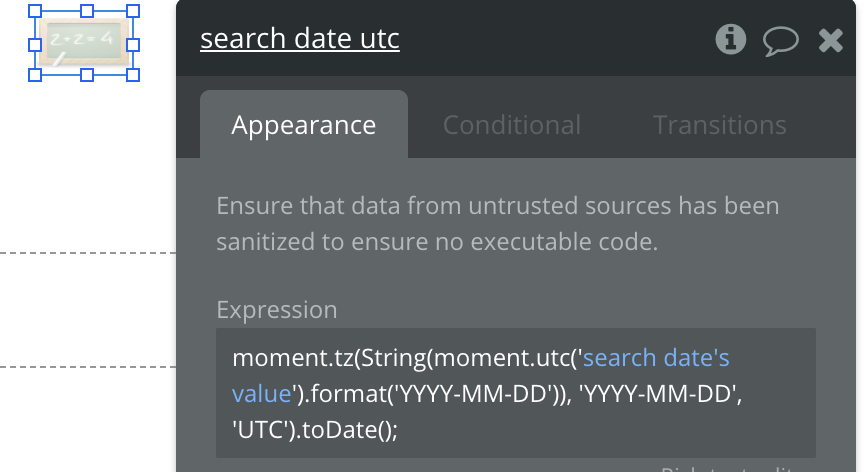Click the blue "search date's value" dynamic expression
This screenshot has width=864, height=472.
point(658,358)
